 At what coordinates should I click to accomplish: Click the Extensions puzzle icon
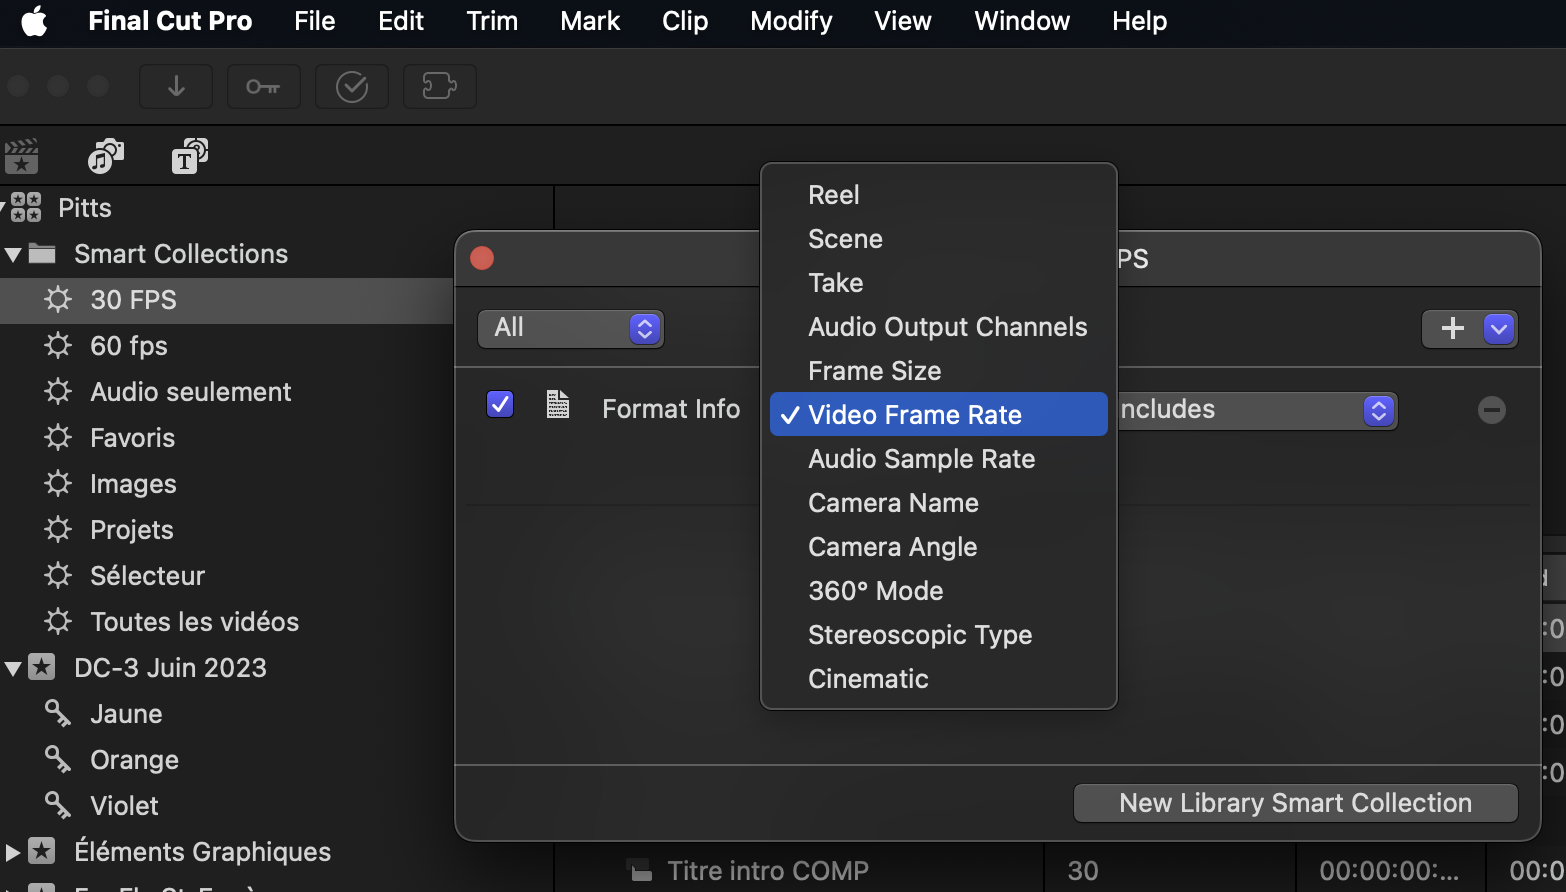(x=439, y=87)
